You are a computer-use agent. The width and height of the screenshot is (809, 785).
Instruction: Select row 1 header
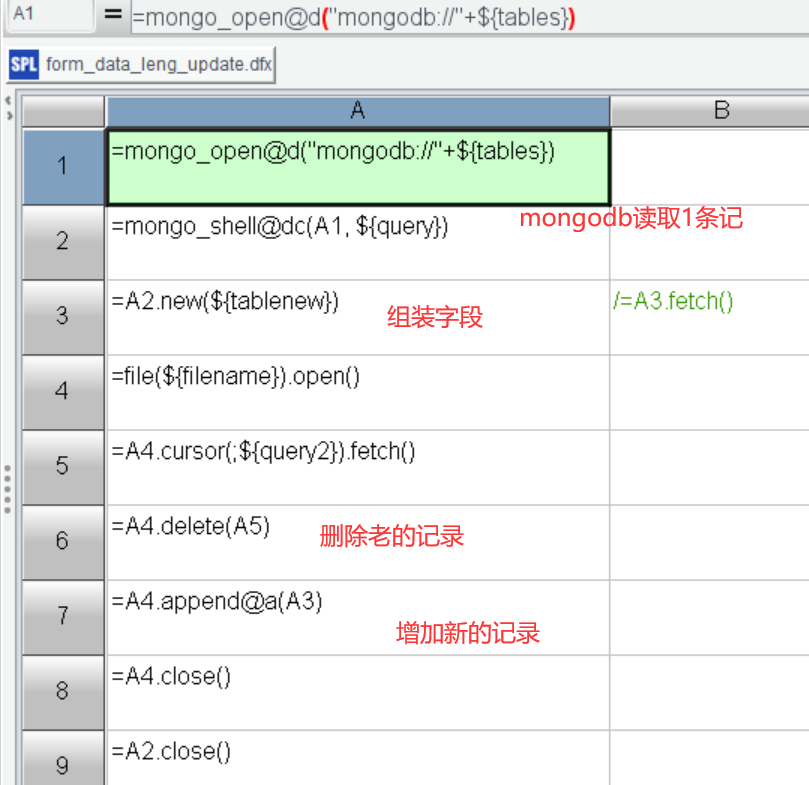coord(63,166)
